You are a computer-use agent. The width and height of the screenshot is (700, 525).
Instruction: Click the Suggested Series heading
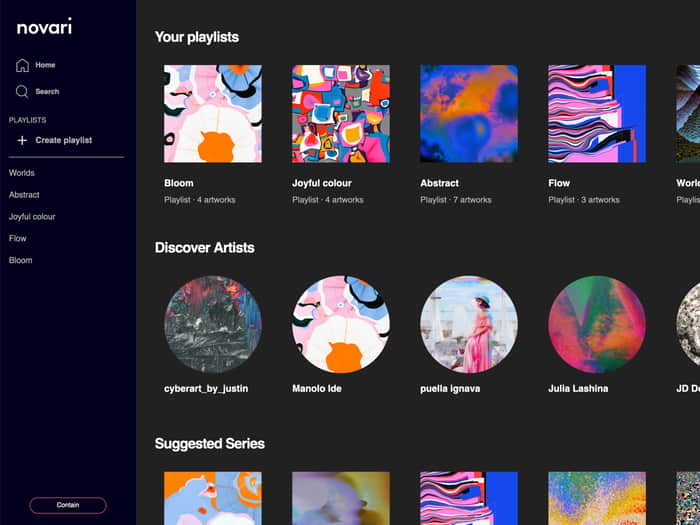210,444
